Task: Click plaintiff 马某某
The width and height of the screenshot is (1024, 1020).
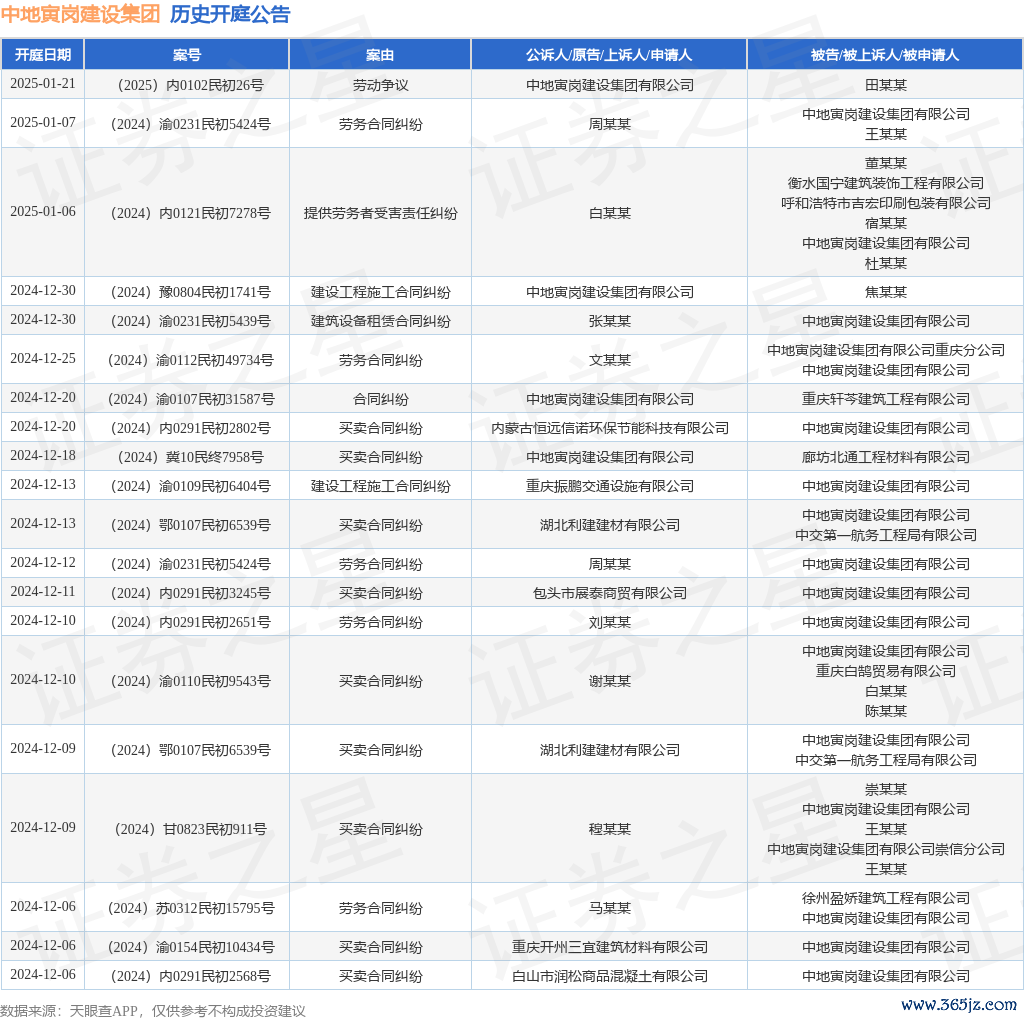Action: [x=609, y=908]
